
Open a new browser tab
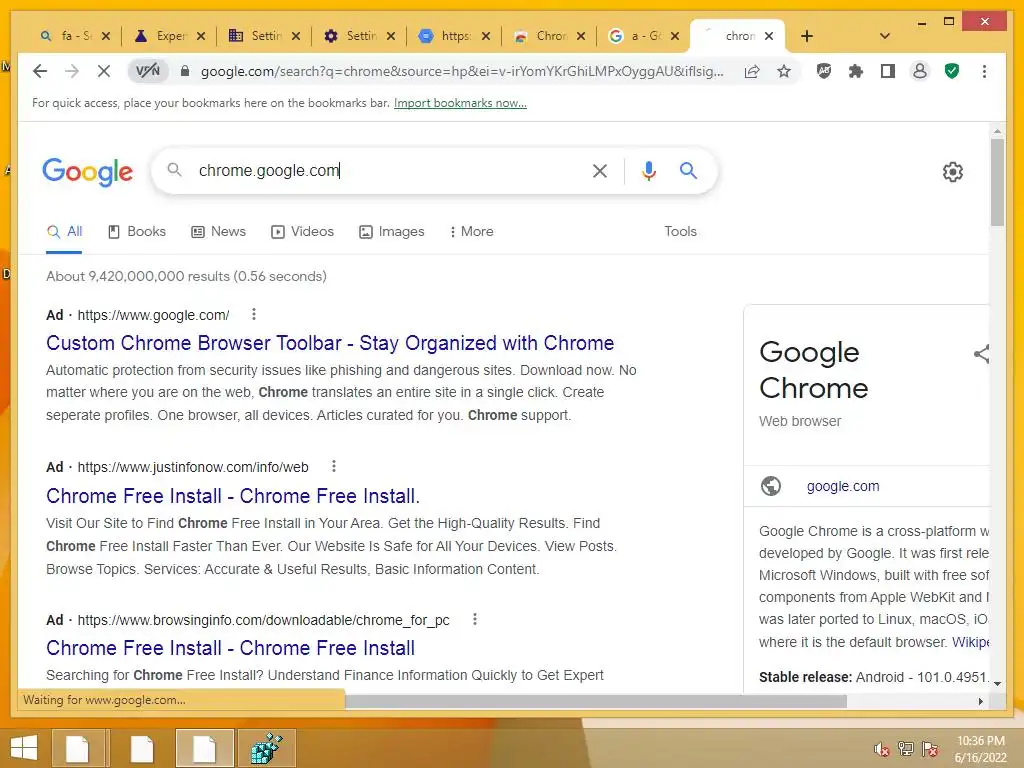(807, 36)
